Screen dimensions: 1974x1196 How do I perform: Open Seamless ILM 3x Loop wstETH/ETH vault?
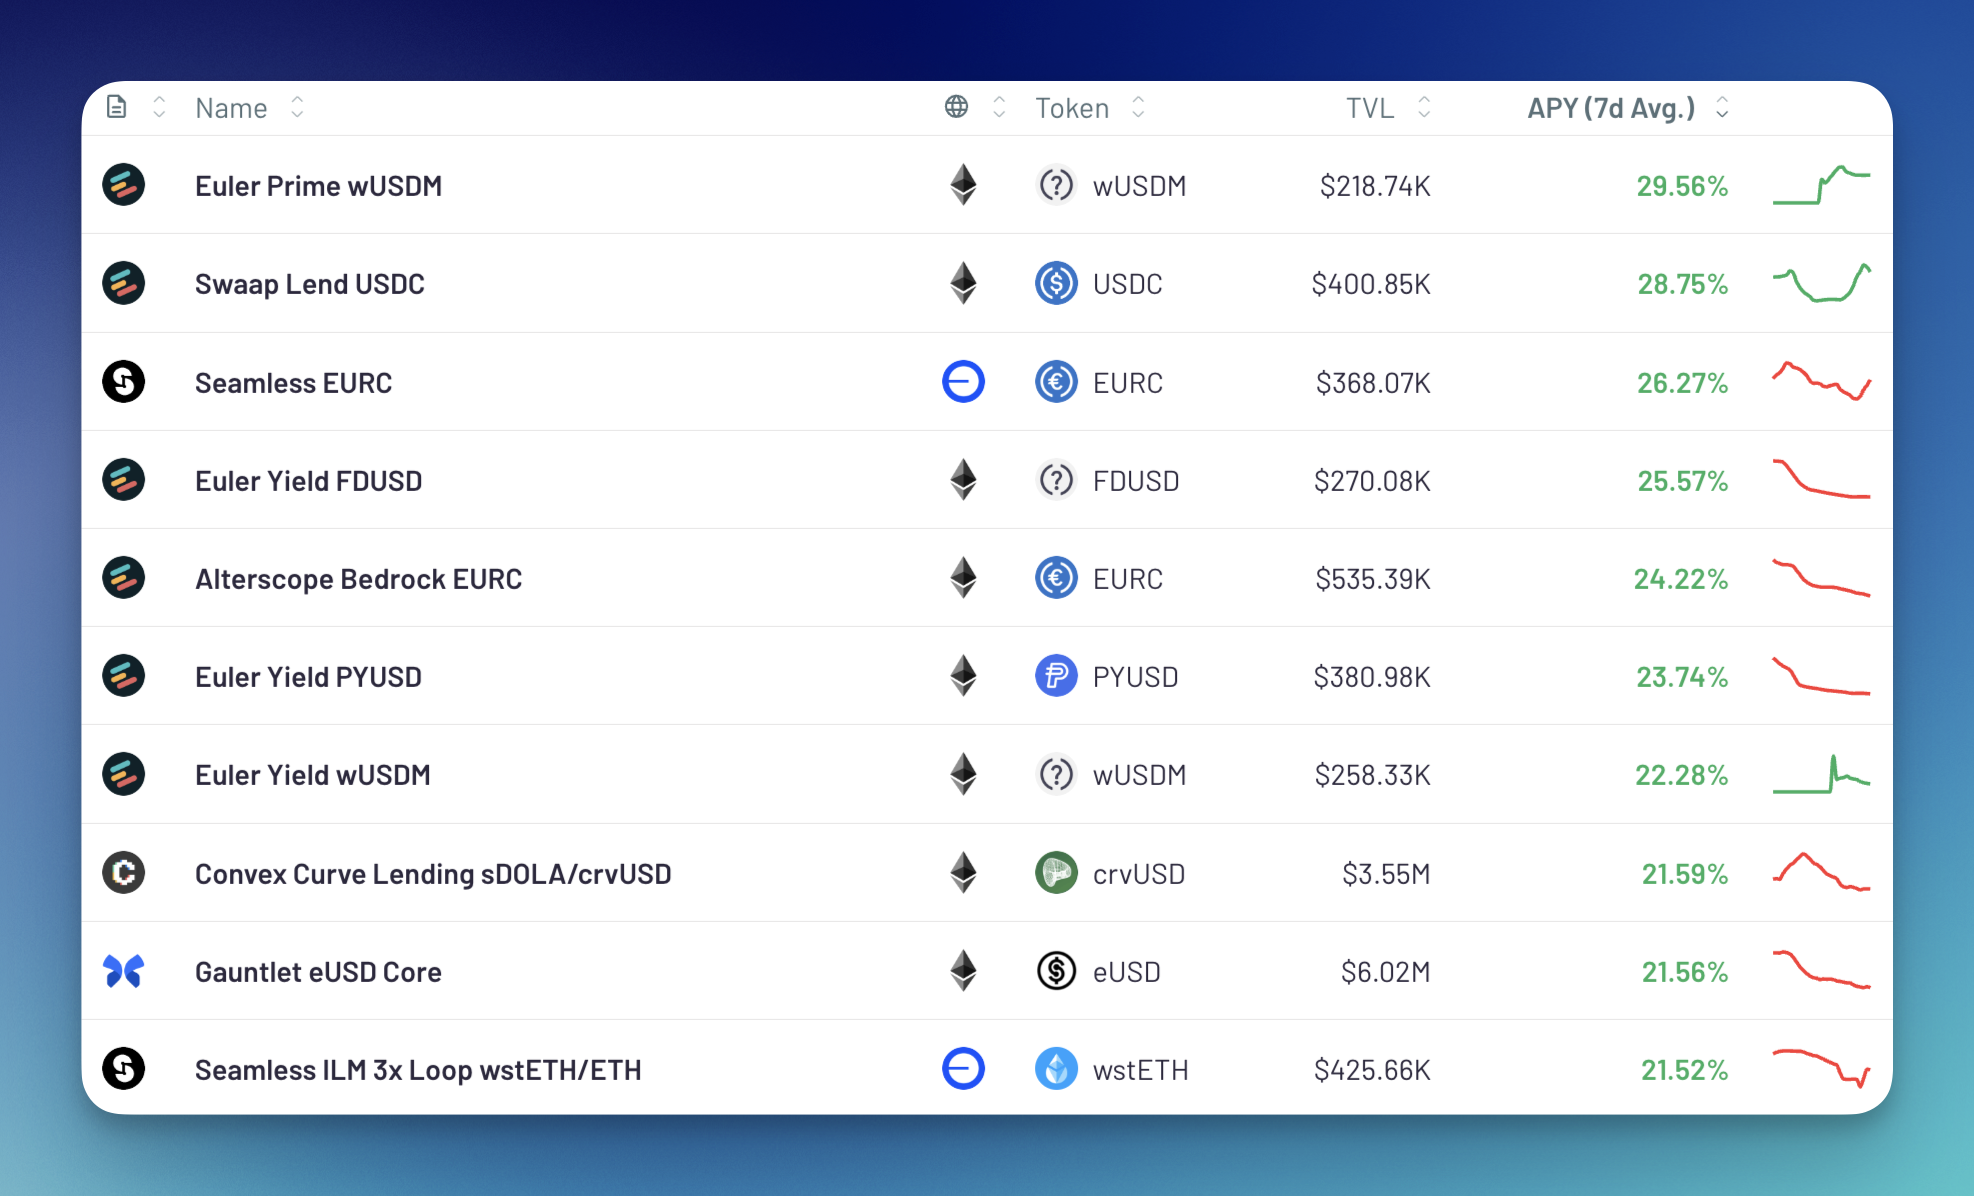(x=418, y=1070)
